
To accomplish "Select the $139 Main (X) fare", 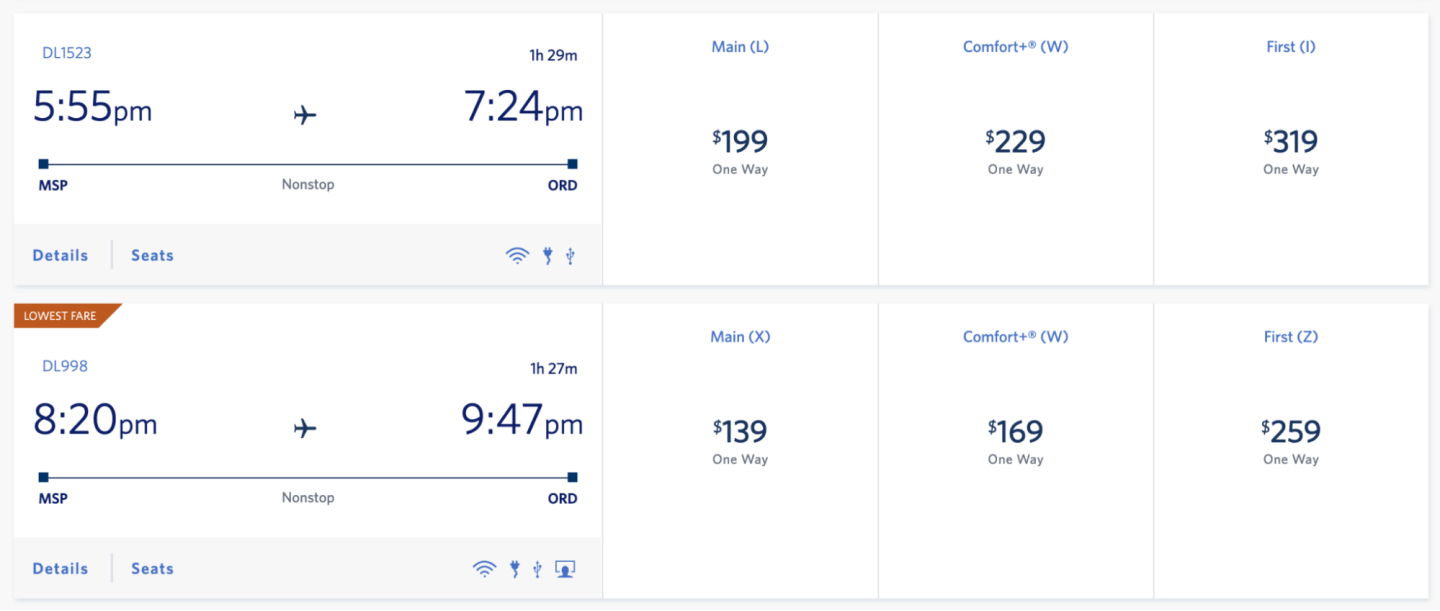I will point(740,438).
